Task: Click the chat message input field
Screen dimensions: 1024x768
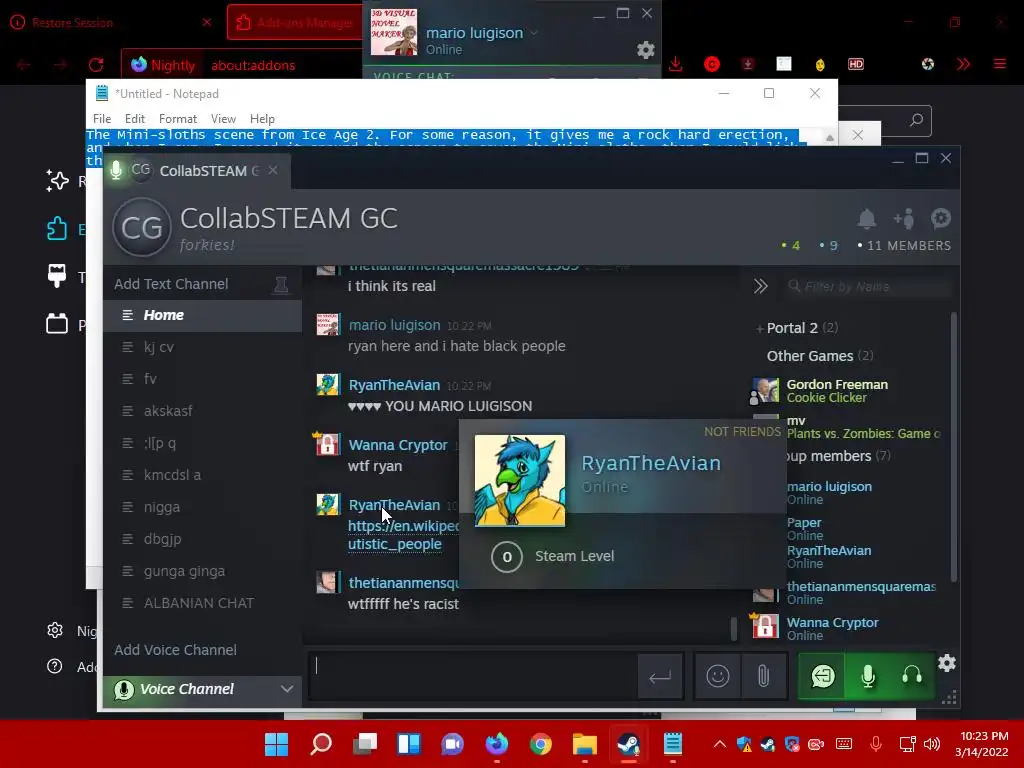Action: pyautogui.click(x=472, y=676)
